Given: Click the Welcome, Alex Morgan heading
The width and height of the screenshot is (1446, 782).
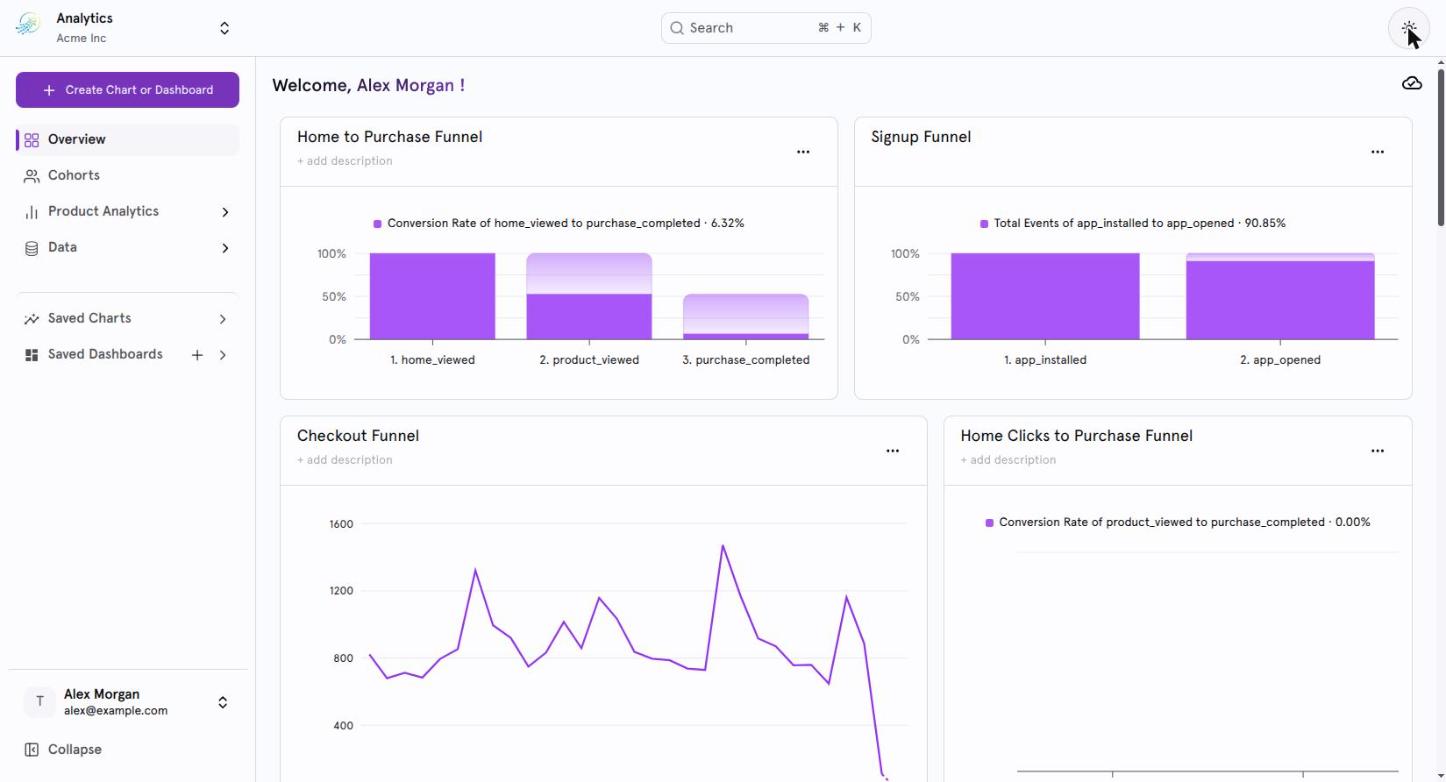Looking at the screenshot, I should [x=368, y=86].
